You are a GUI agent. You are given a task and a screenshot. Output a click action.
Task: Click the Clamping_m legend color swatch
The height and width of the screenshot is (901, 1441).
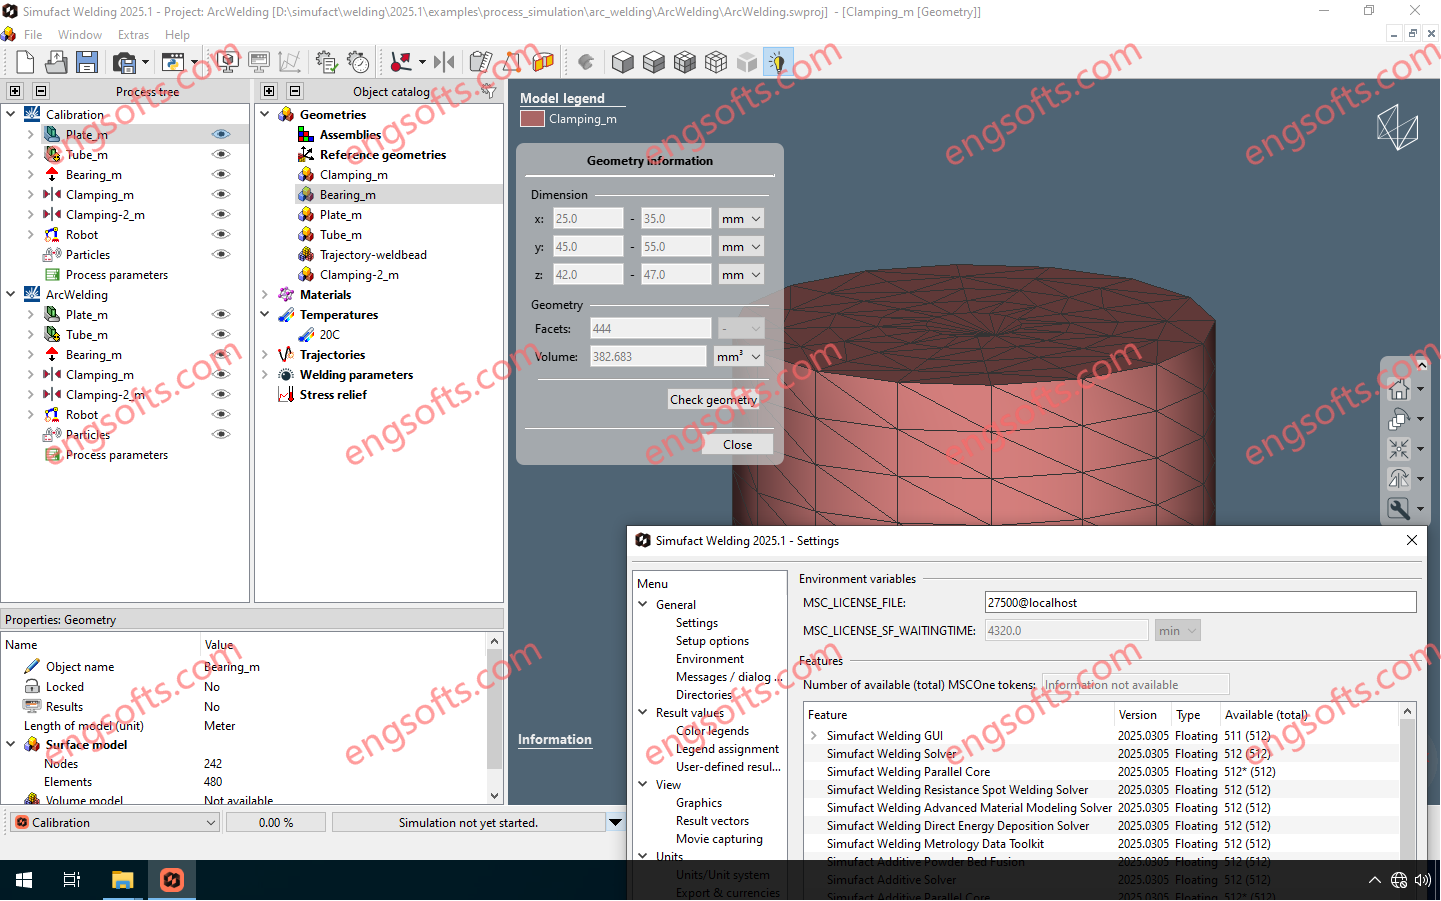(532, 118)
